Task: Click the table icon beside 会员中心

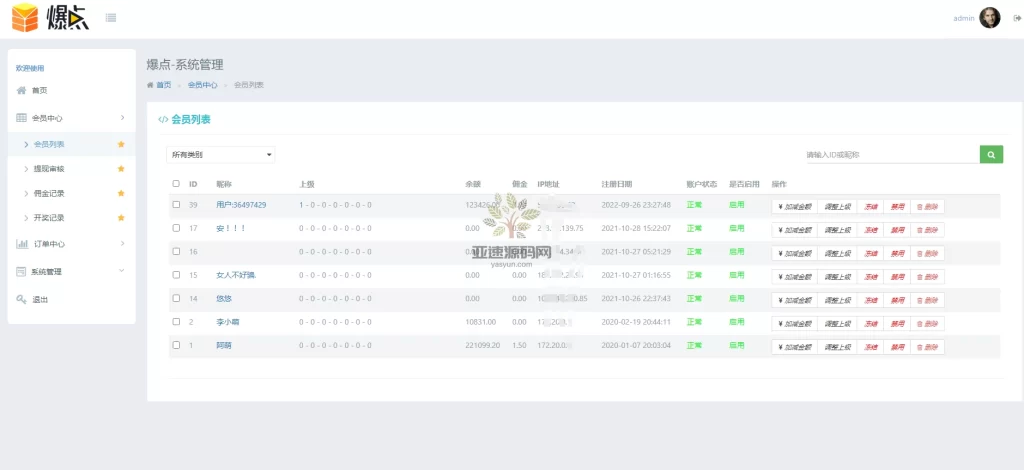Action: tap(22, 118)
